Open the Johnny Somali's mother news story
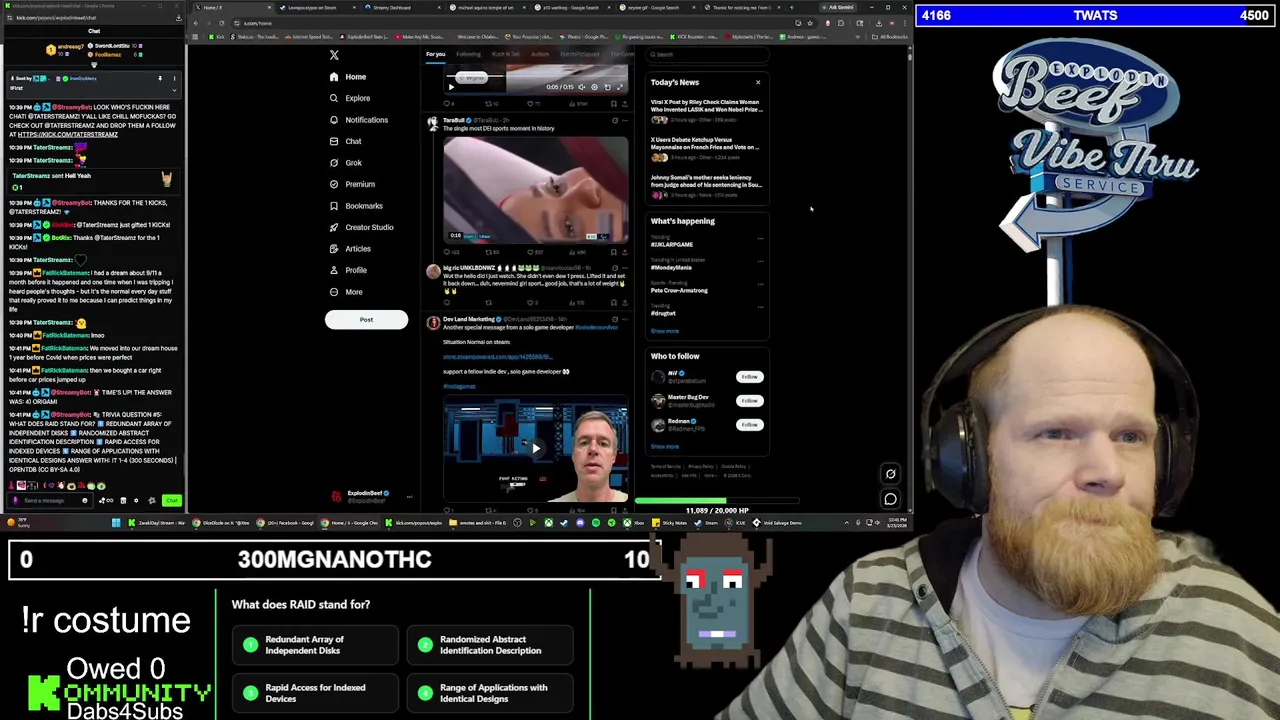1280x720 pixels. tap(706, 185)
